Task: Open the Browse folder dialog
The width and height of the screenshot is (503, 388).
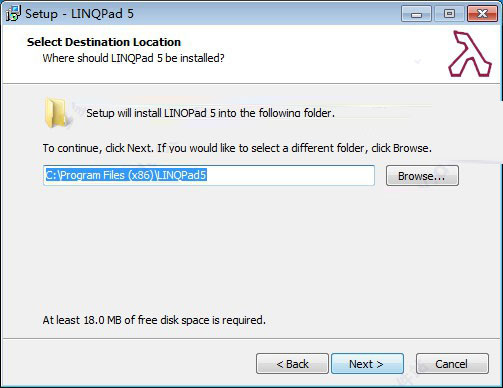Action: 422,176
